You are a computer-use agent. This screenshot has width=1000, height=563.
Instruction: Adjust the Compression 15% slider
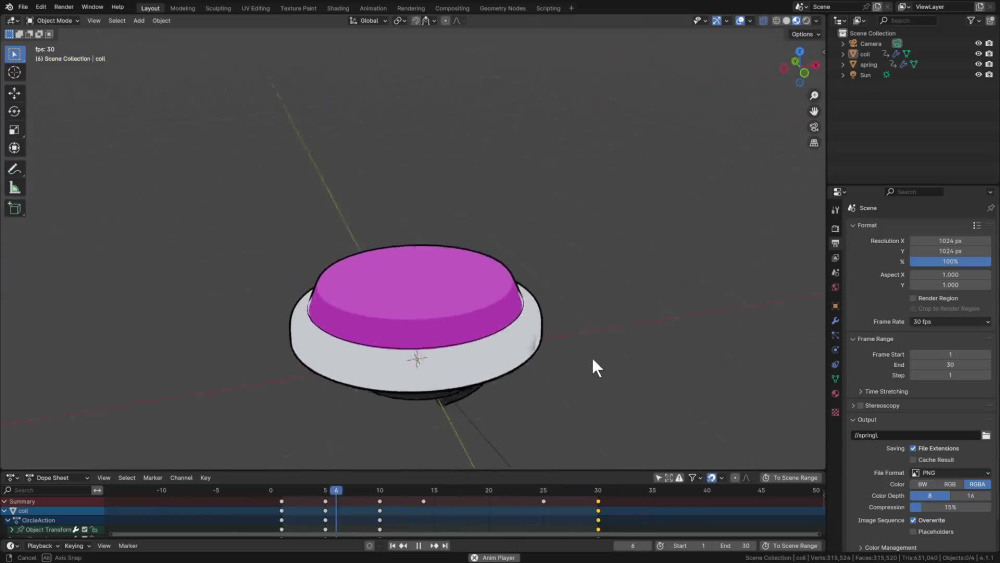click(950, 508)
